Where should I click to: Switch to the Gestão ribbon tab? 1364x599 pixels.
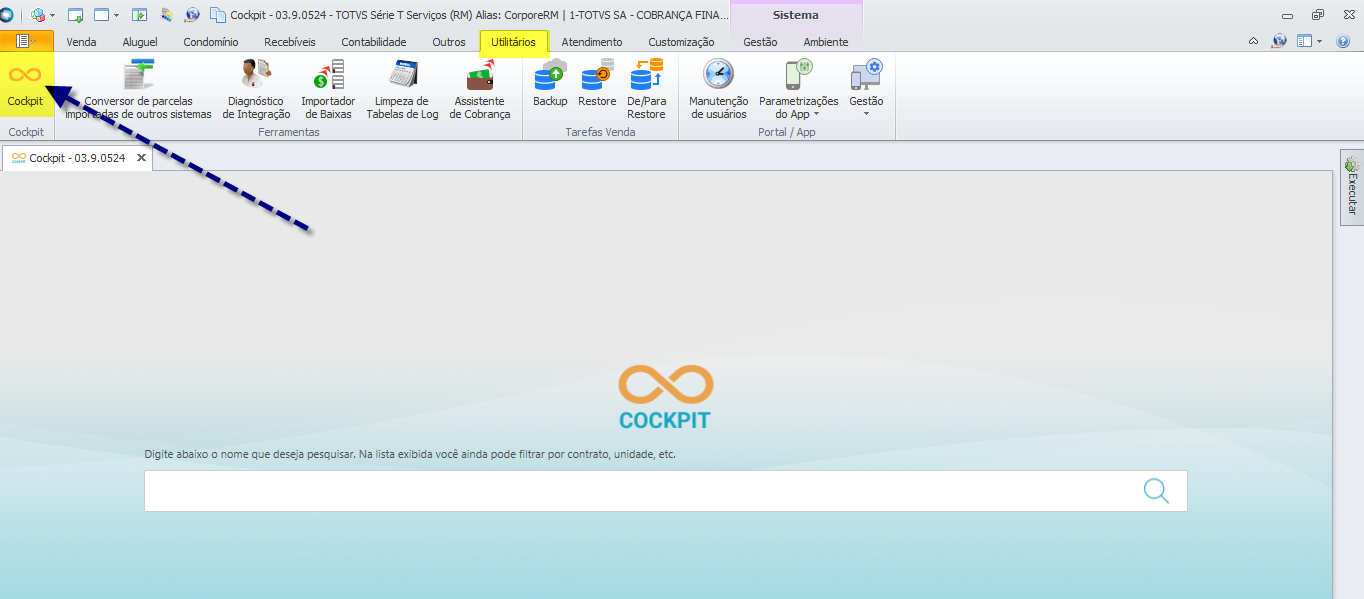(x=760, y=42)
